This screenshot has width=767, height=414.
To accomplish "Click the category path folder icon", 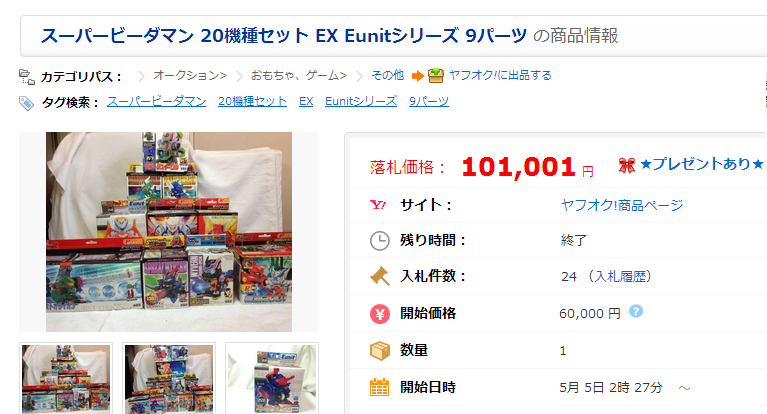I will [26, 77].
